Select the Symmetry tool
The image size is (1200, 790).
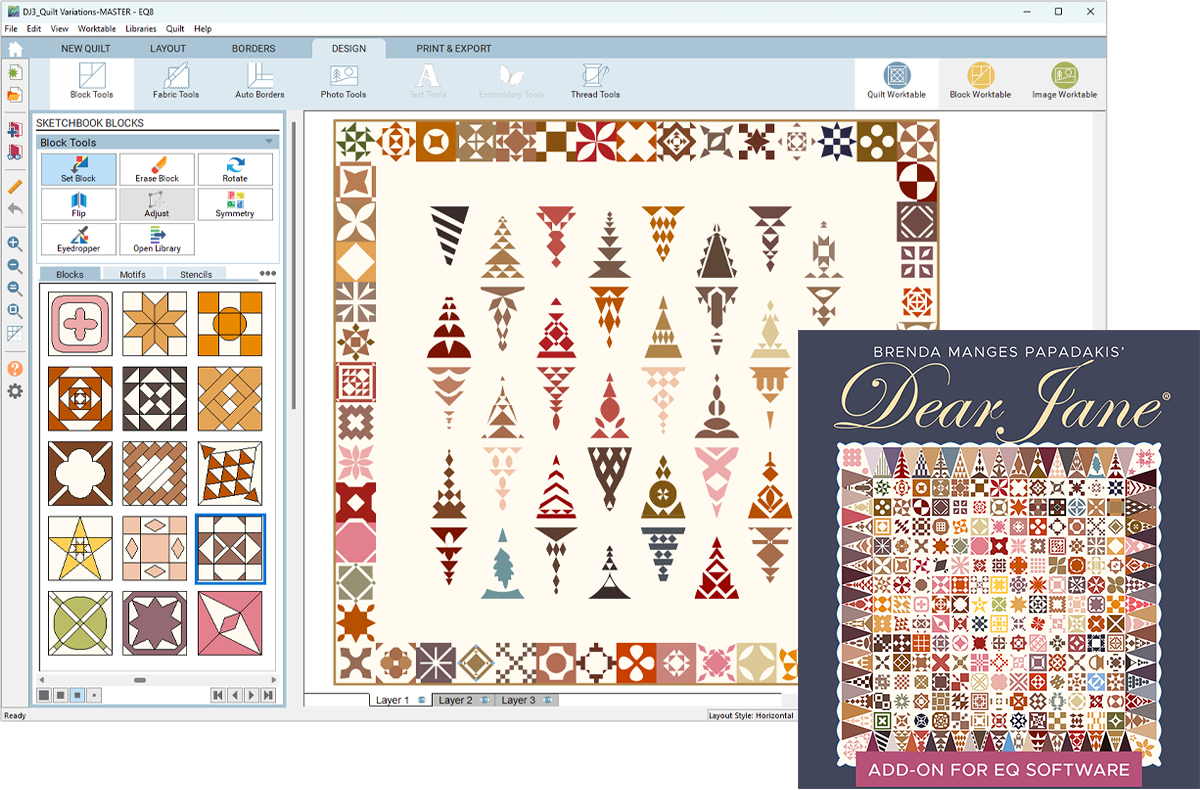click(235, 204)
